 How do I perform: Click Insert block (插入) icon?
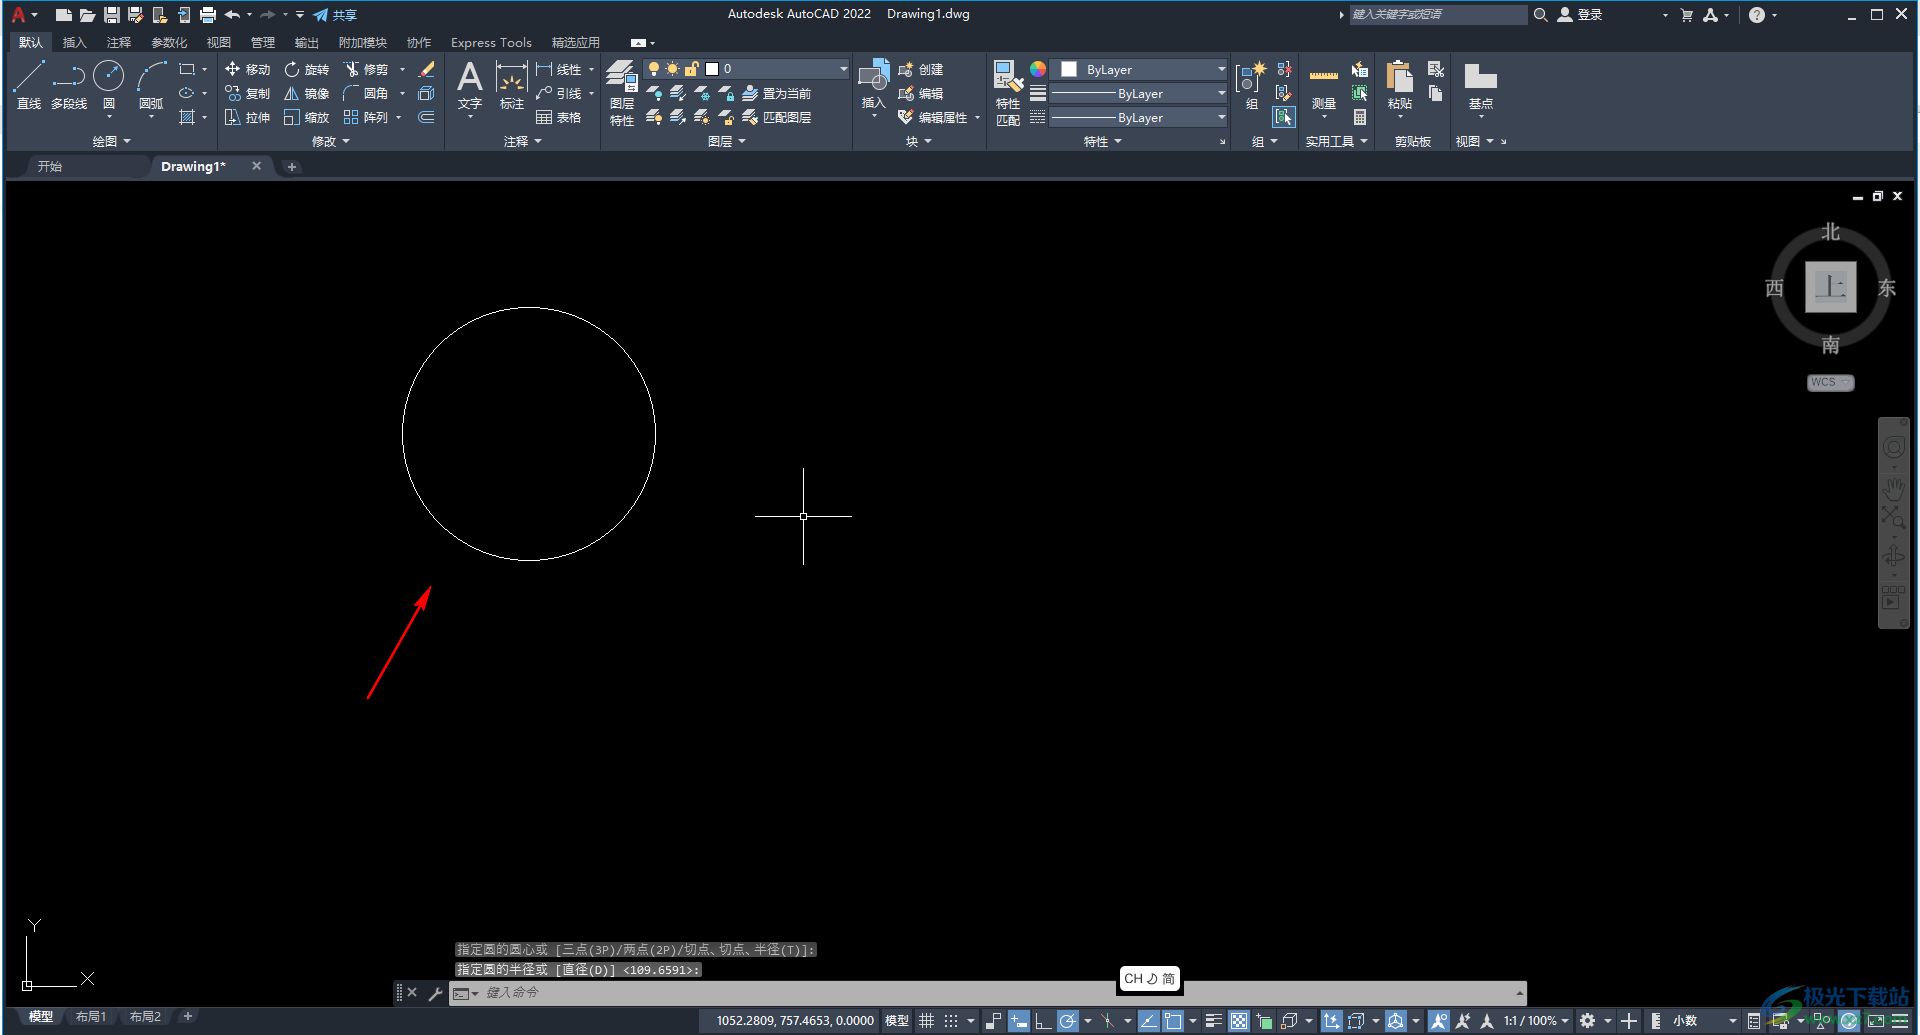(x=874, y=85)
